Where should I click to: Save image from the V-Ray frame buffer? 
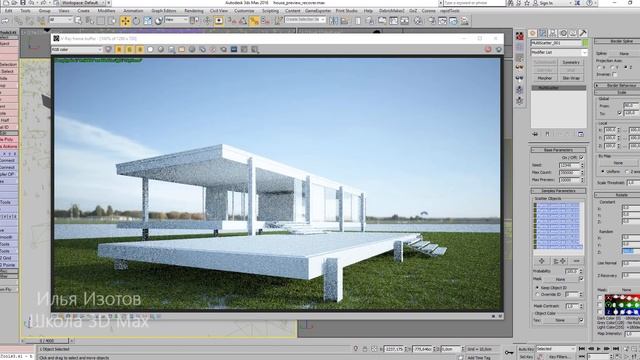click(x=171, y=49)
